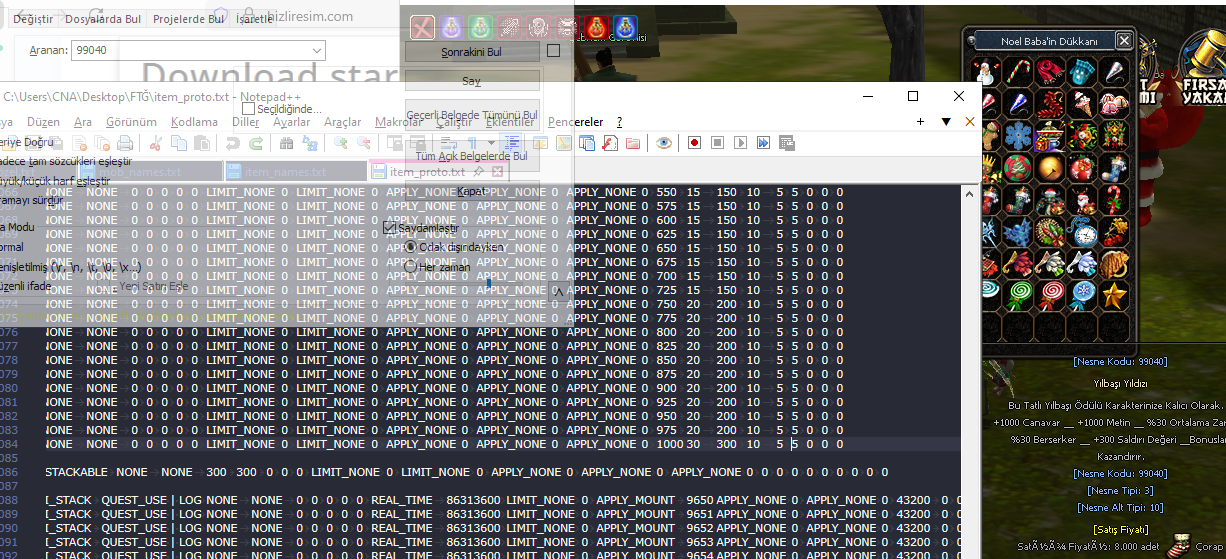Start macro recording with red record icon

click(694, 143)
